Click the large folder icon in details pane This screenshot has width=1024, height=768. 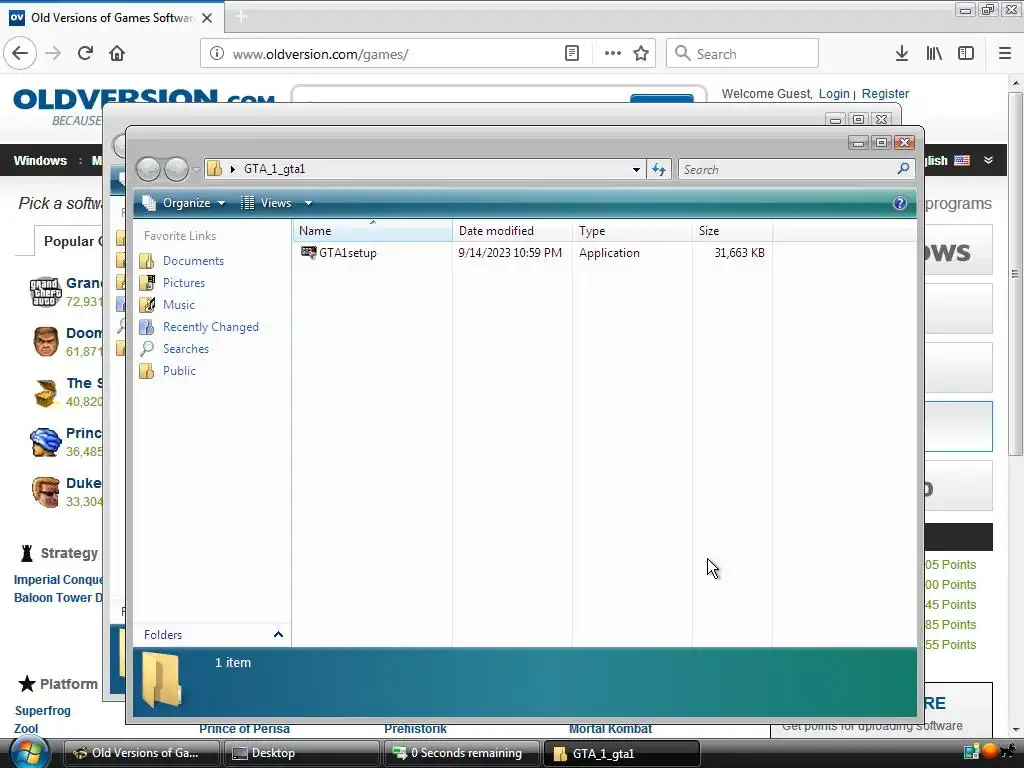pos(161,680)
